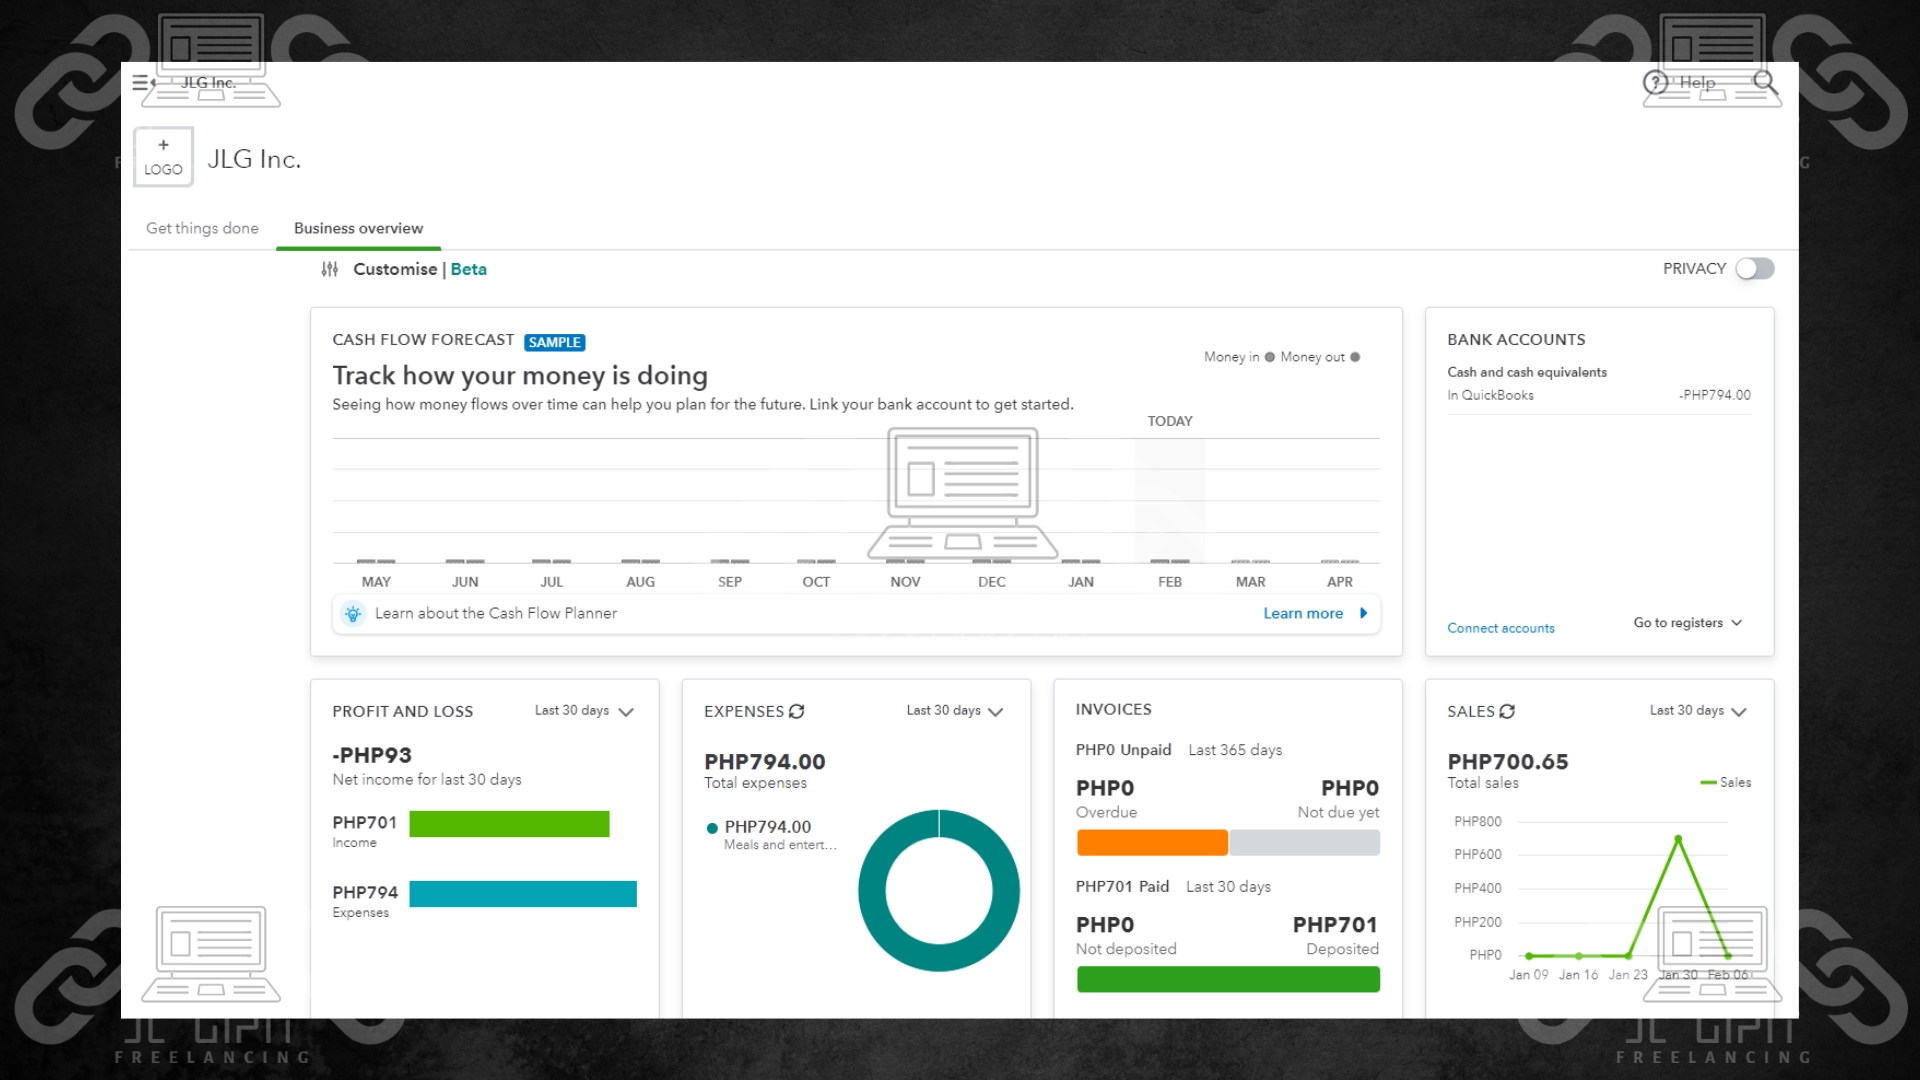Click the PHP794.00 Total expenses value

pos(765,762)
